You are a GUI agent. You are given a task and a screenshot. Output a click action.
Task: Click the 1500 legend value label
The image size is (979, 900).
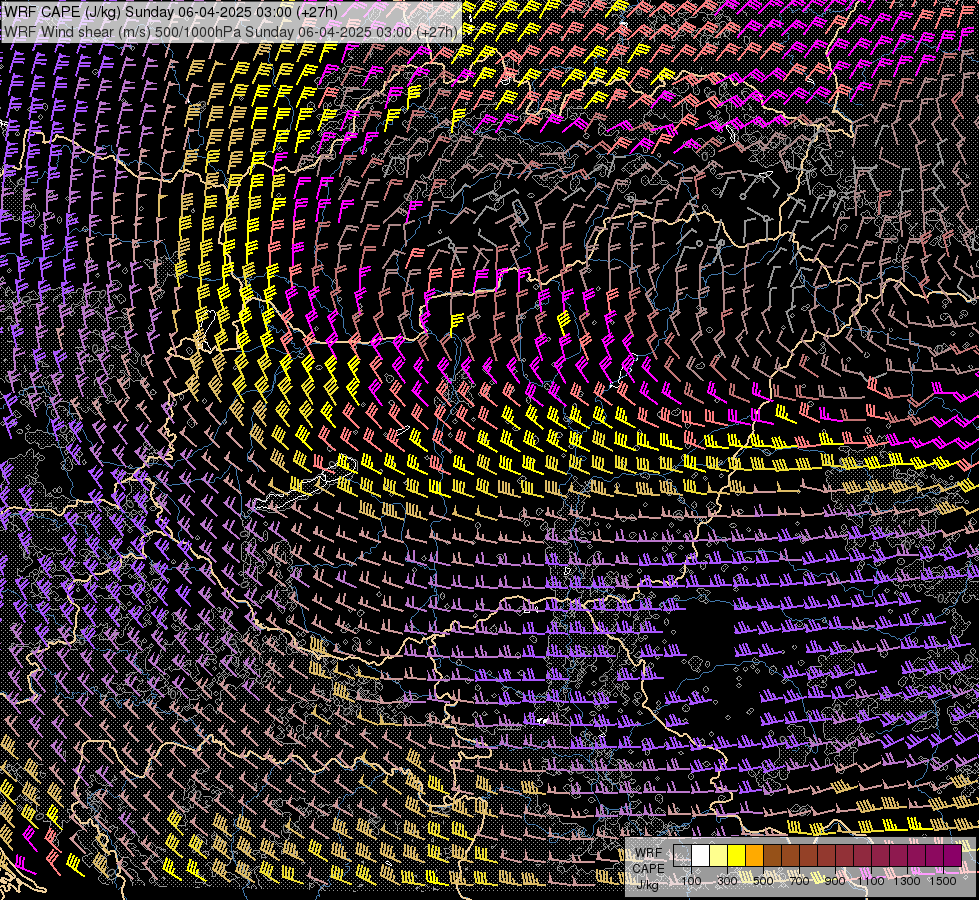[943, 881]
